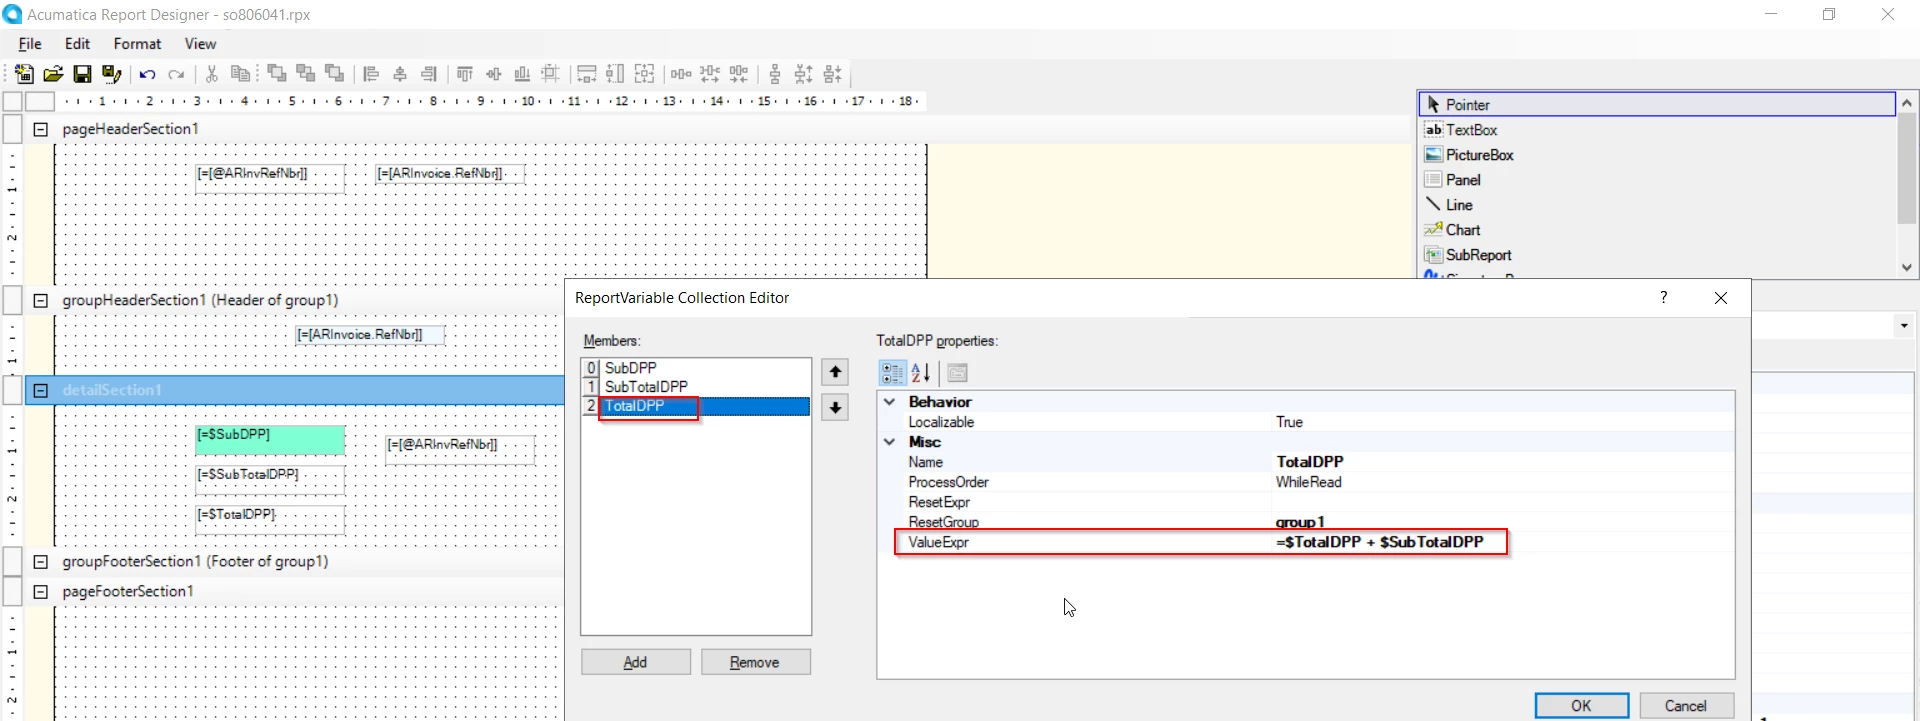Make selected controls the same width
The height and width of the screenshot is (721, 1920).
(587, 74)
